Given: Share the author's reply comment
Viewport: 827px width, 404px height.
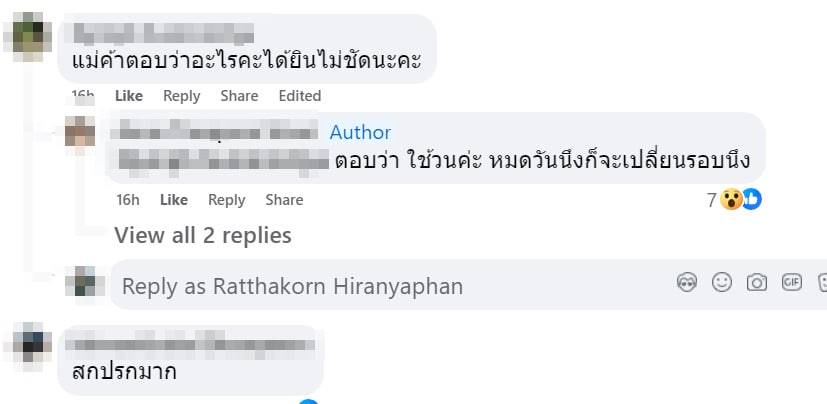Looking at the screenshot, I should click(x=284, y=200).
